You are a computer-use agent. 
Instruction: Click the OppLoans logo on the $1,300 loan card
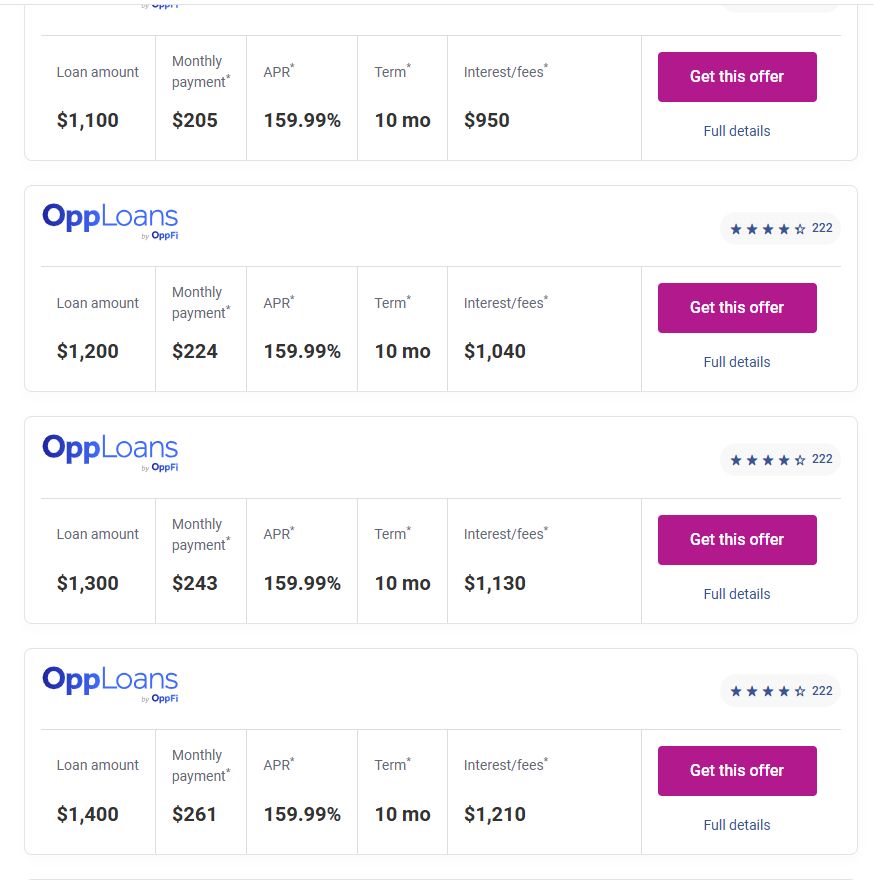110,452
